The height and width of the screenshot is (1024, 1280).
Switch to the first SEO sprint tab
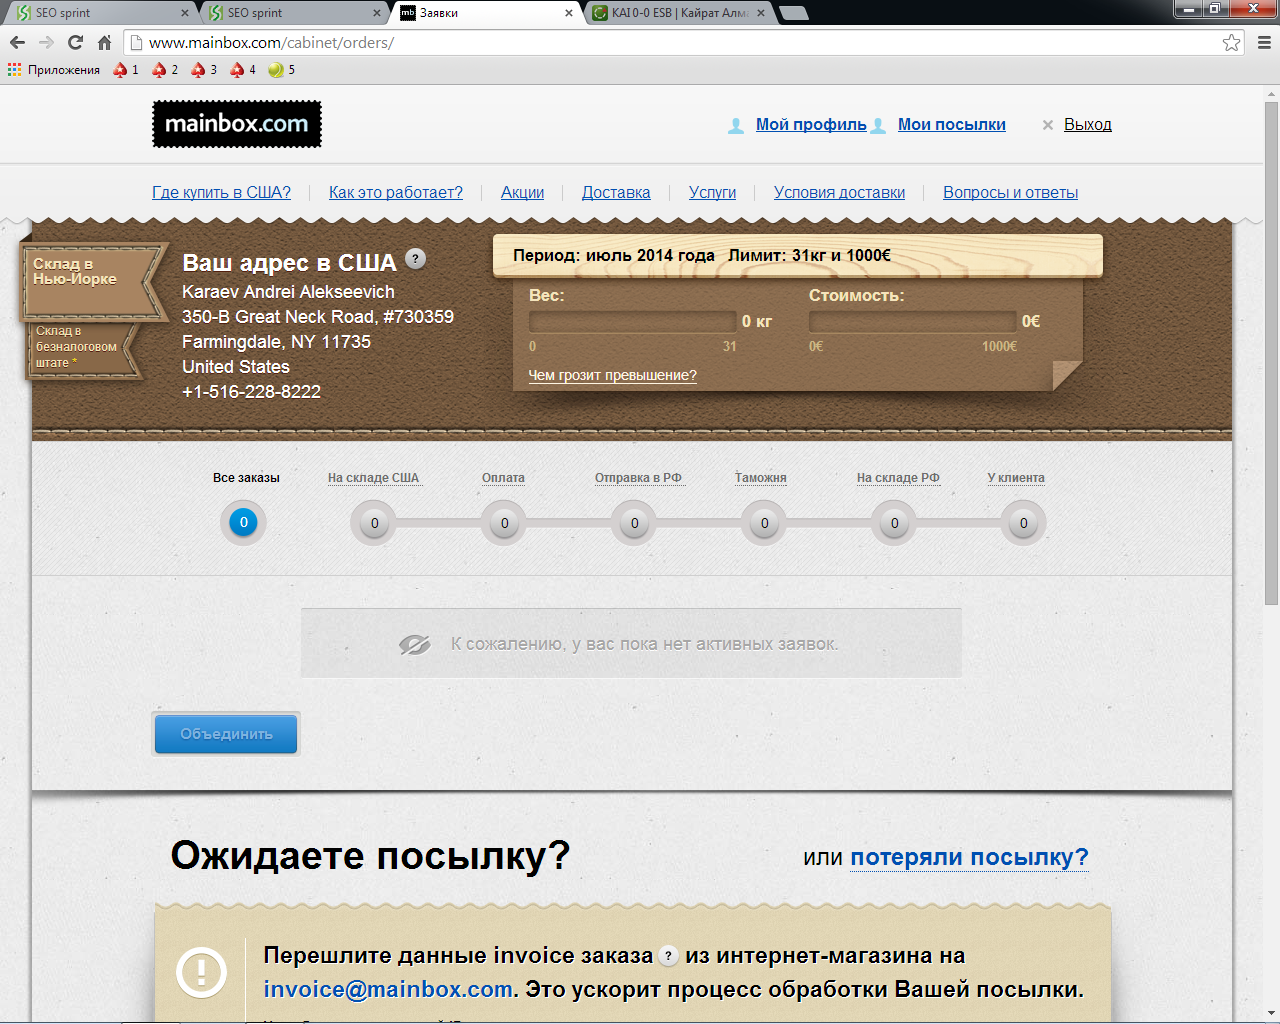98,13
